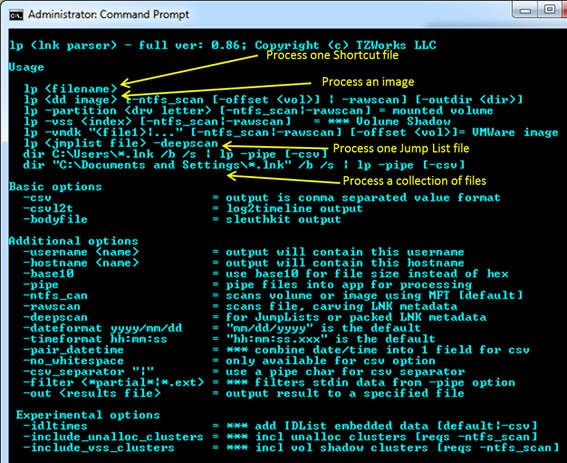Click the 'Additional options' heading
The height and width of the screenshot is (463, 567).
(x=73, y=241)
